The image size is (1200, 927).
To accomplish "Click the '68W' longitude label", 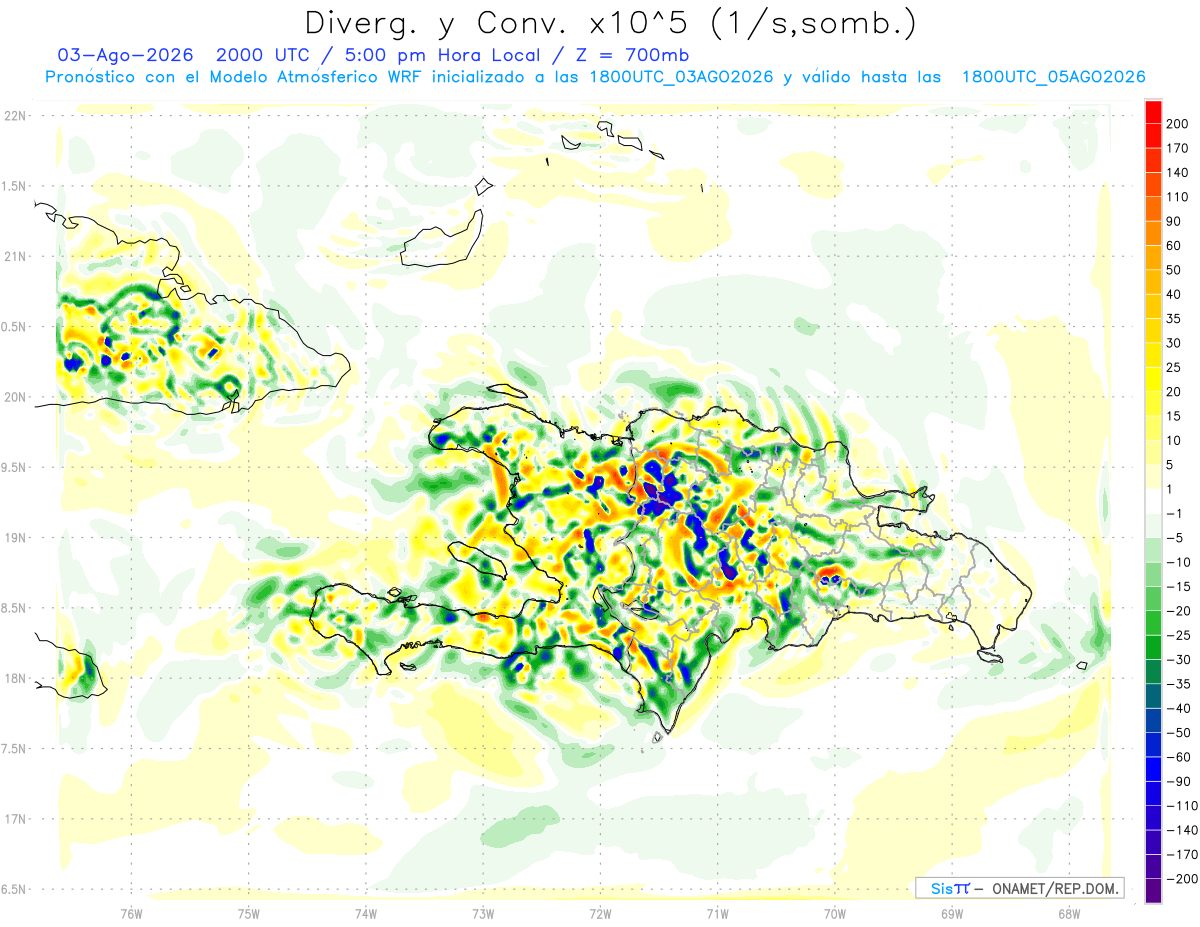I will click(1069, 912).
